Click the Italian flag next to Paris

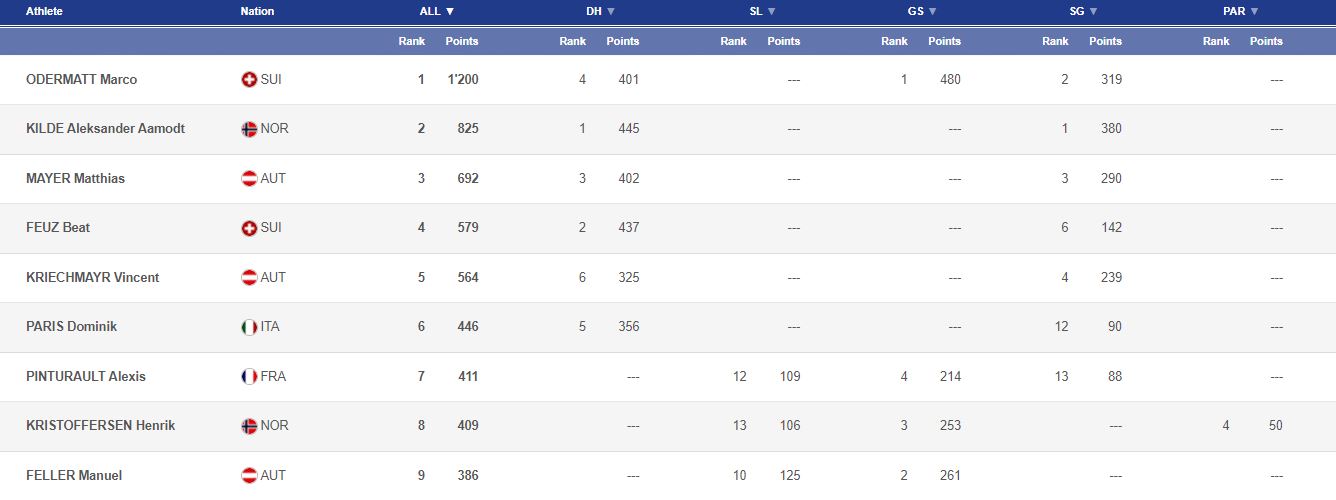click(249, 327)
